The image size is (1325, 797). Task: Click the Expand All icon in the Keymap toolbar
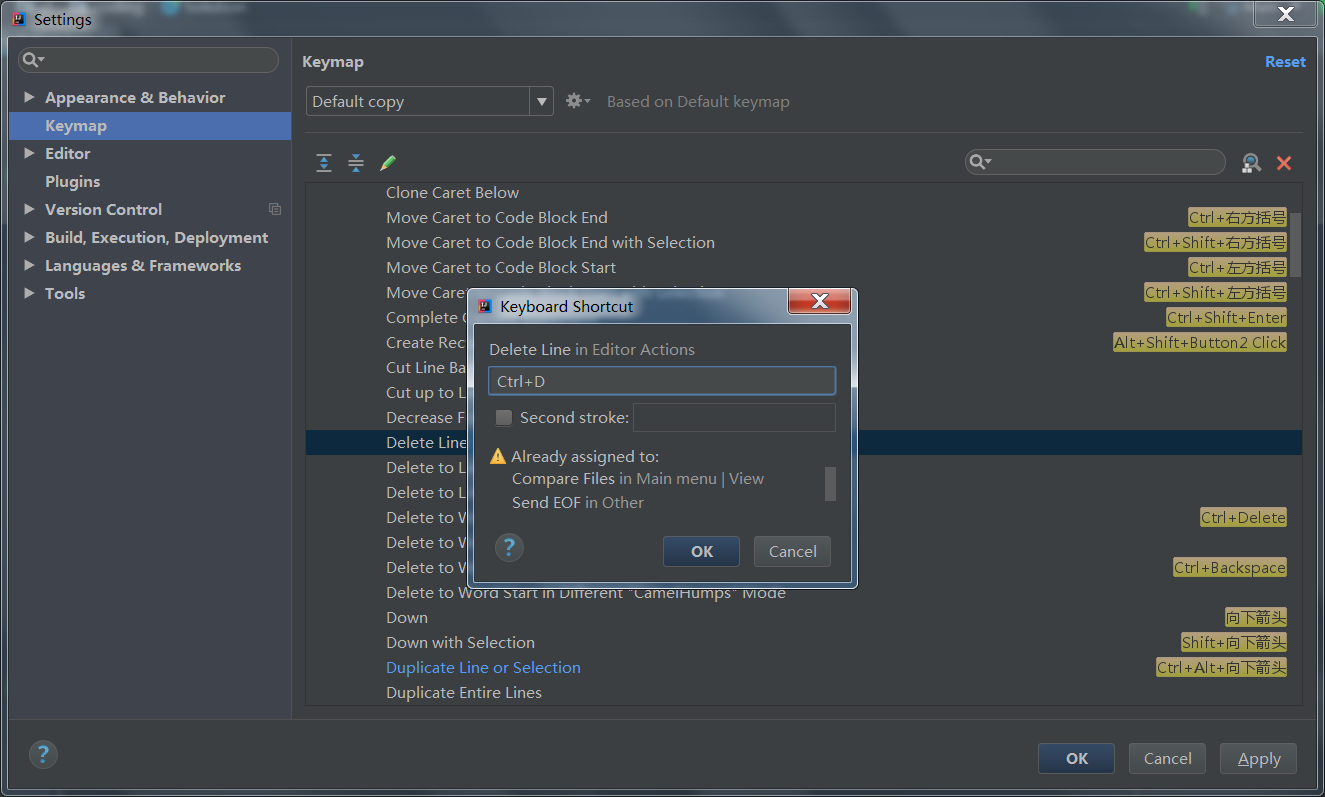[324, 163]
